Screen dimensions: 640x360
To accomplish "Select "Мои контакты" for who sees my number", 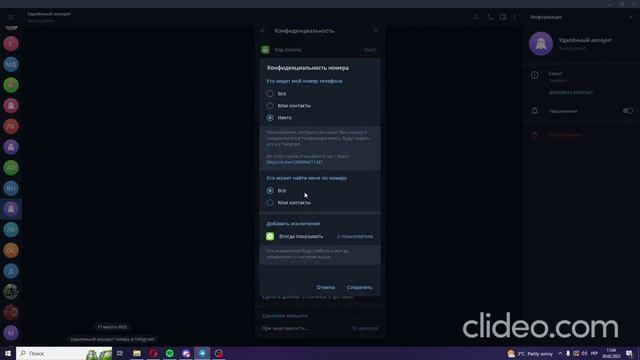I will (289, 106).
